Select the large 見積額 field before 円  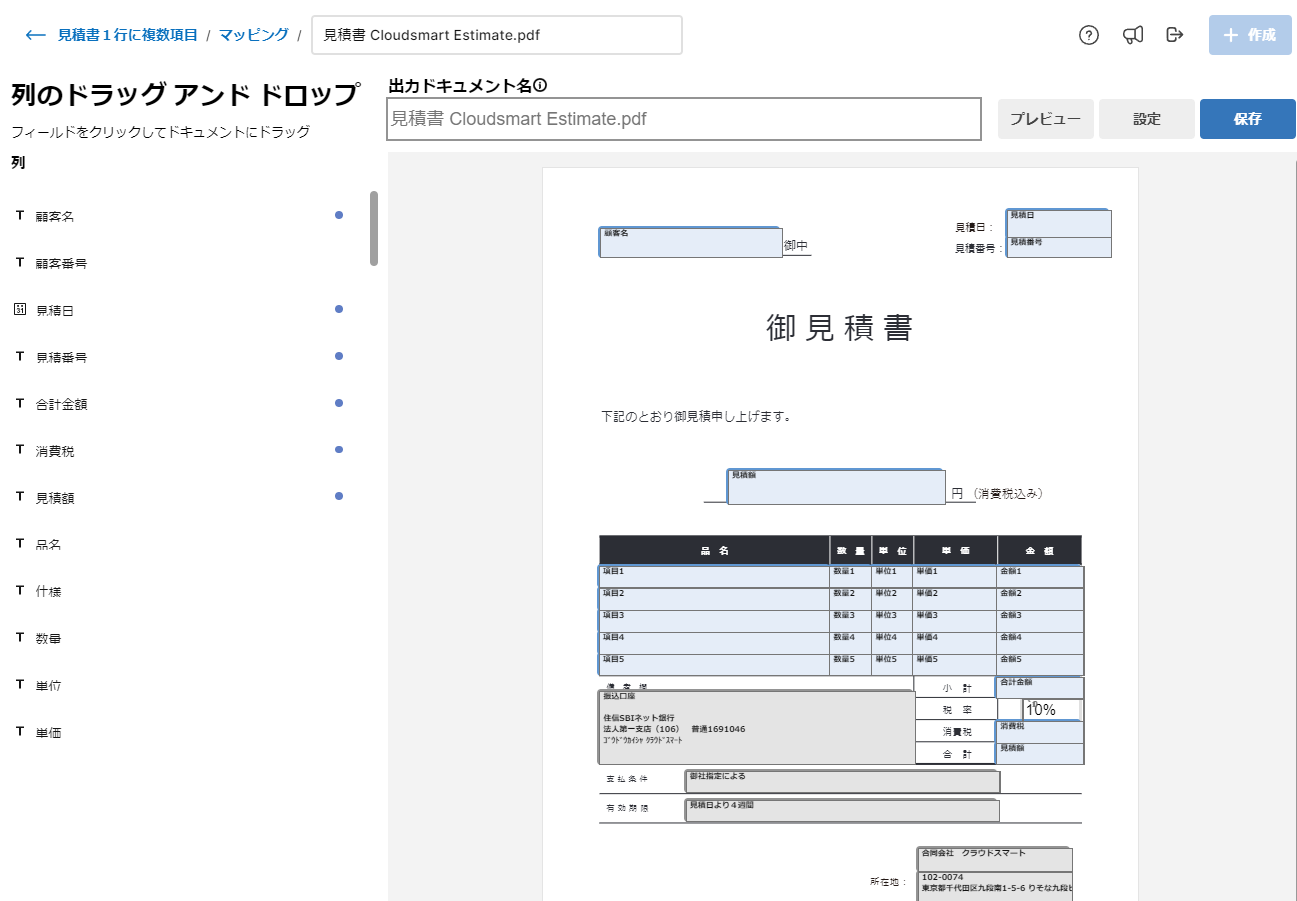[836, 487]
